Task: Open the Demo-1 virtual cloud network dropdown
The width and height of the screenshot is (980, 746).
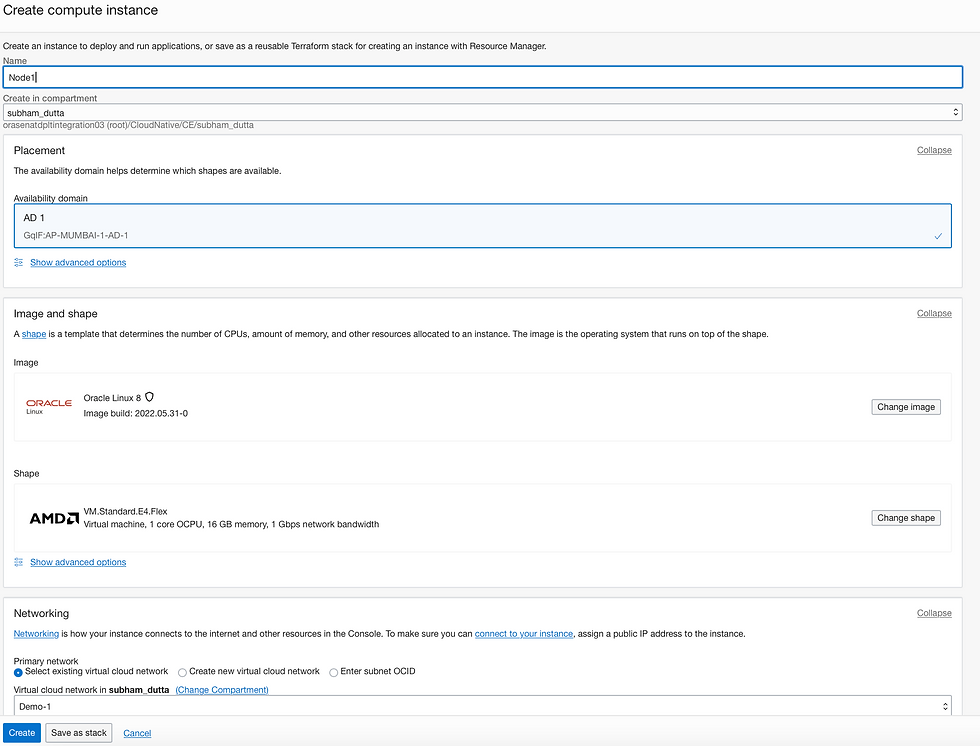Action: 482,706
